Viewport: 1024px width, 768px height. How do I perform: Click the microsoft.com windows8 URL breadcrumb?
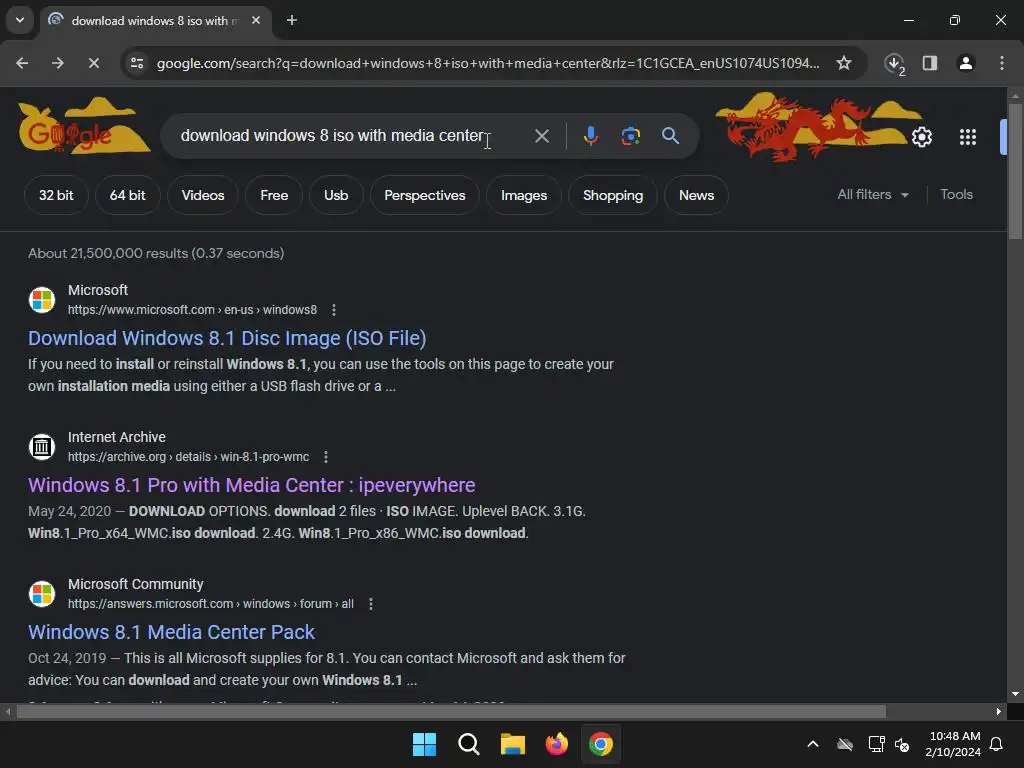[192, 310]
